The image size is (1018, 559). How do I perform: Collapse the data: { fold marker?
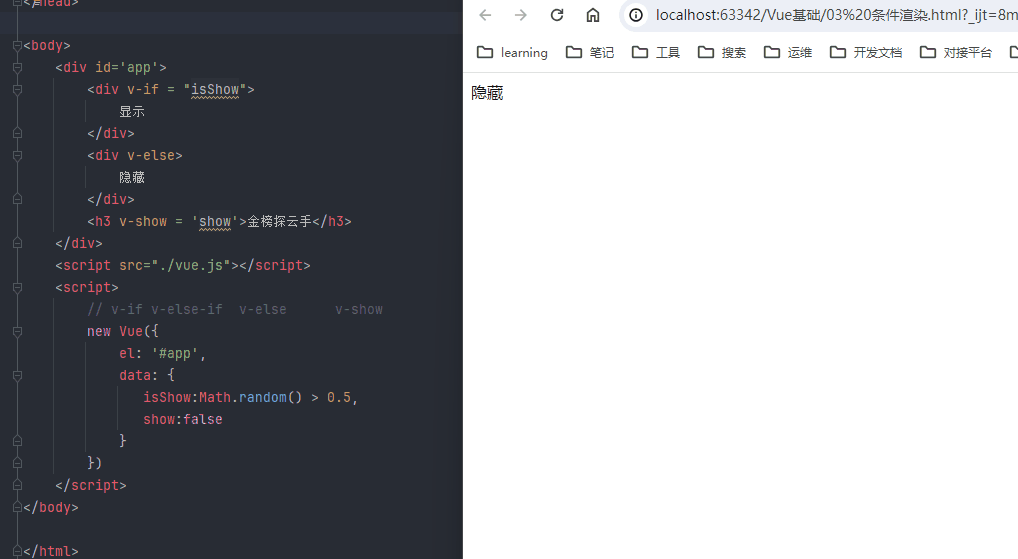tap(18, 375)
